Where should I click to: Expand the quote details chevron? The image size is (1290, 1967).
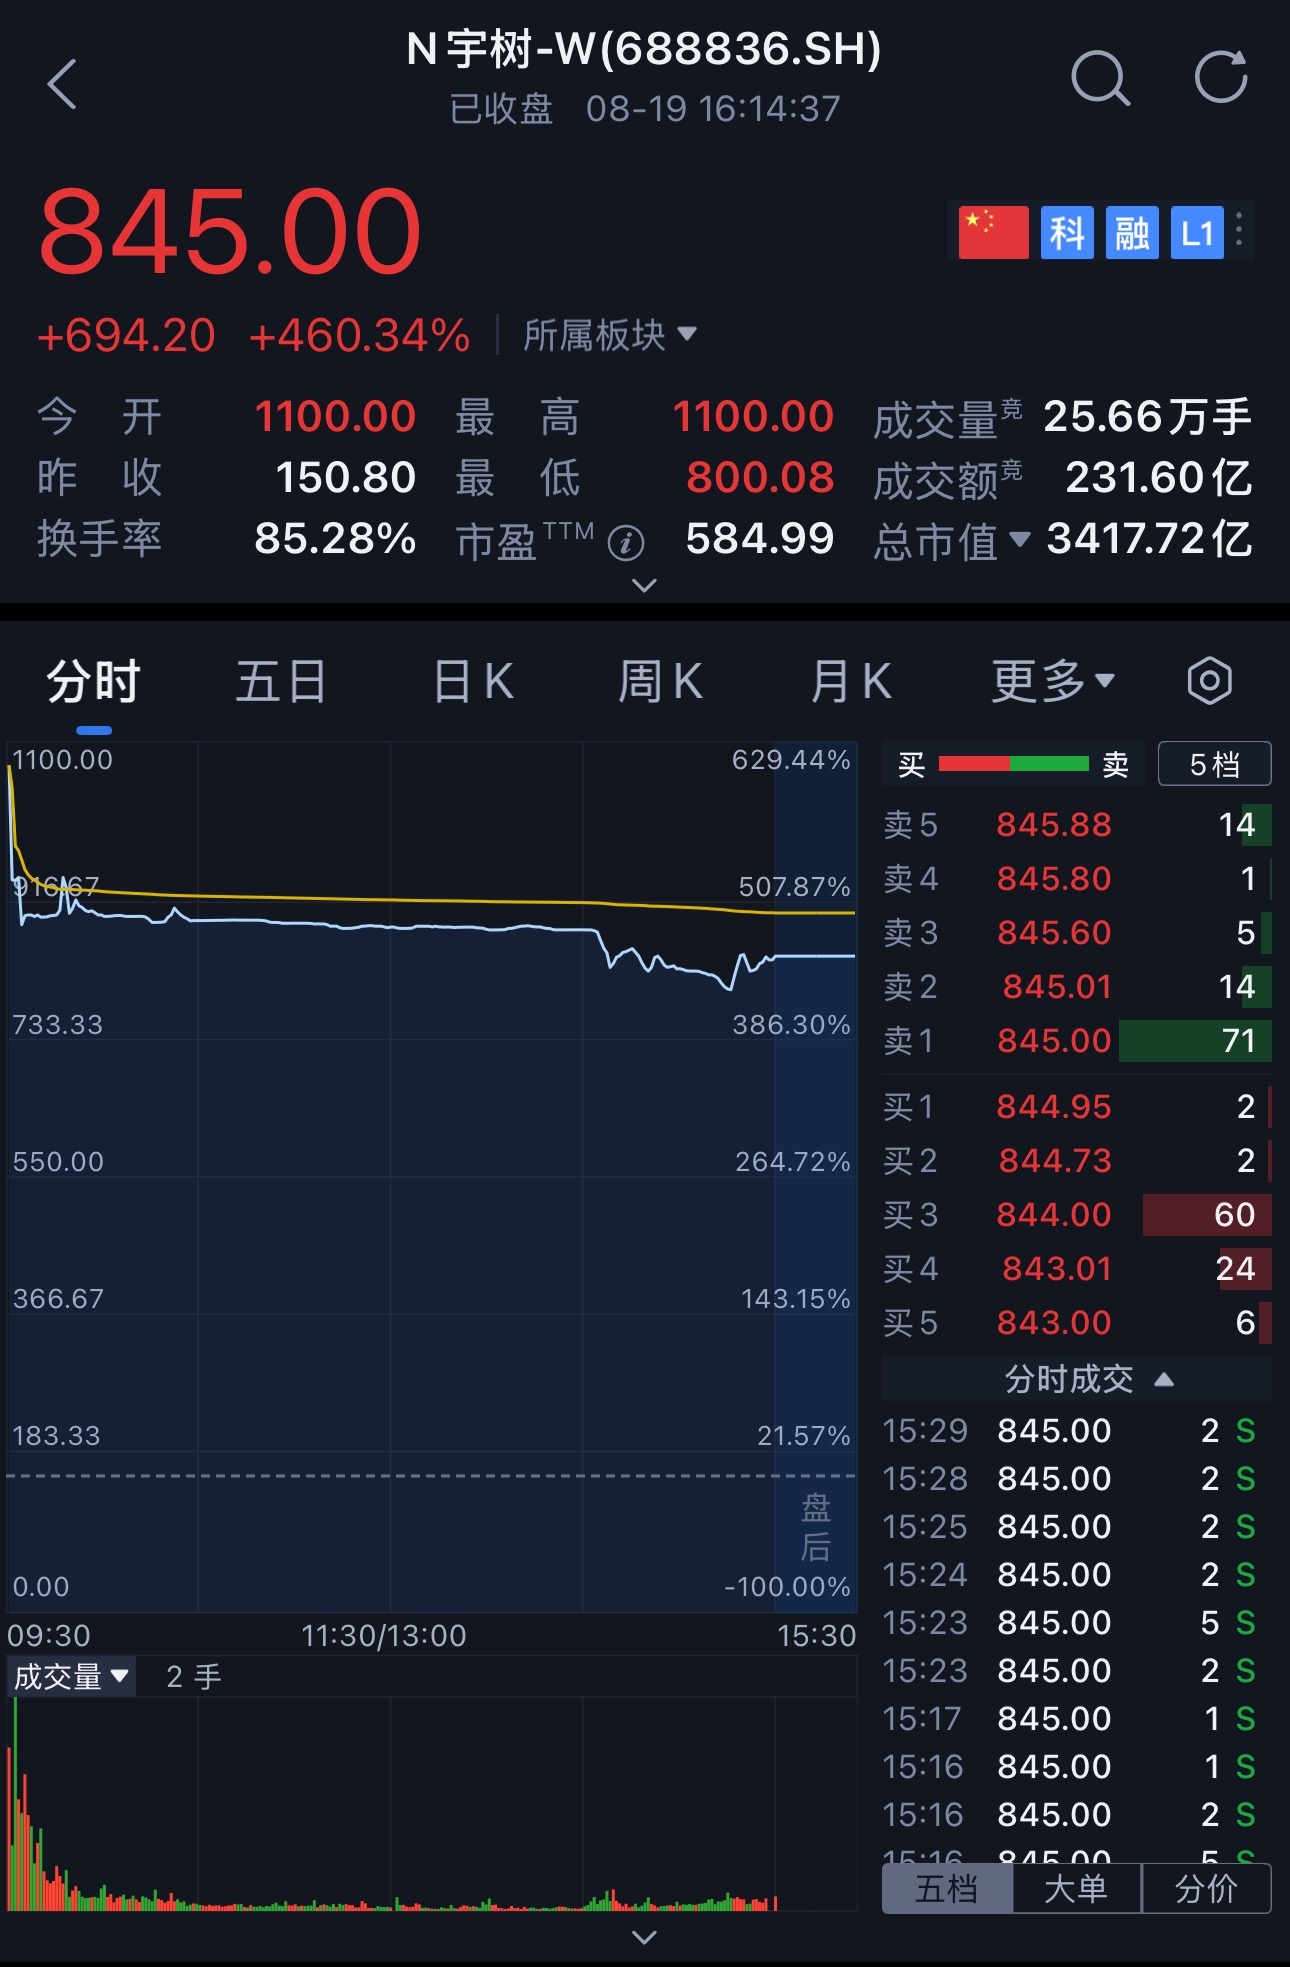pos(645,585)
